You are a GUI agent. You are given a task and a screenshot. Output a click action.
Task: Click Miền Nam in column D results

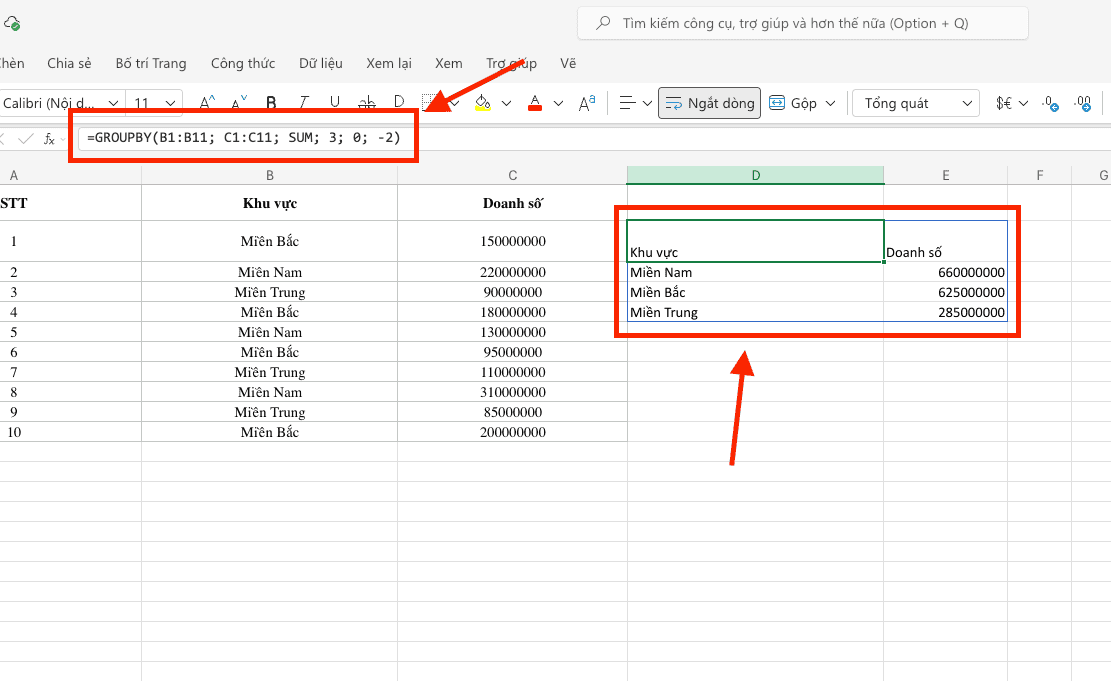pos(755,272)
